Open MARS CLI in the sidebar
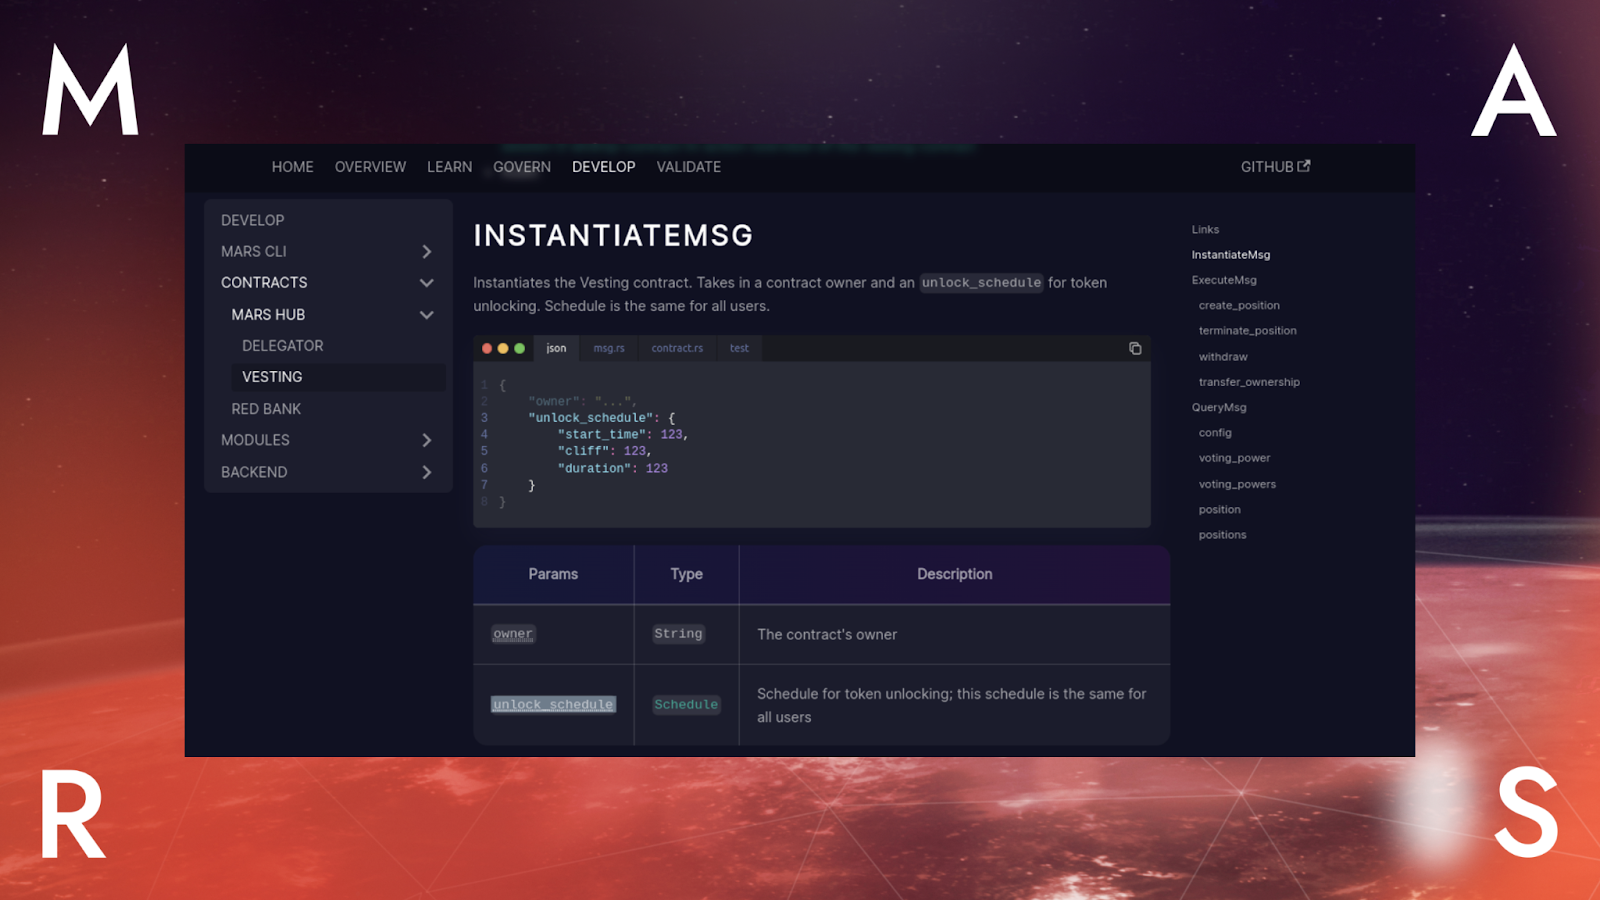 [253, 252]
